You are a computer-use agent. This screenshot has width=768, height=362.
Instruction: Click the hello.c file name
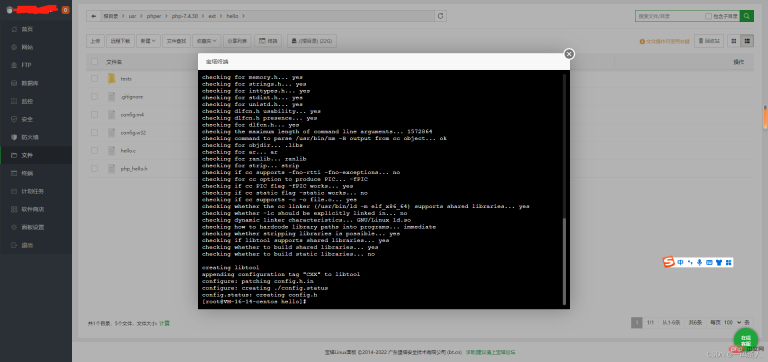(127, 150)
